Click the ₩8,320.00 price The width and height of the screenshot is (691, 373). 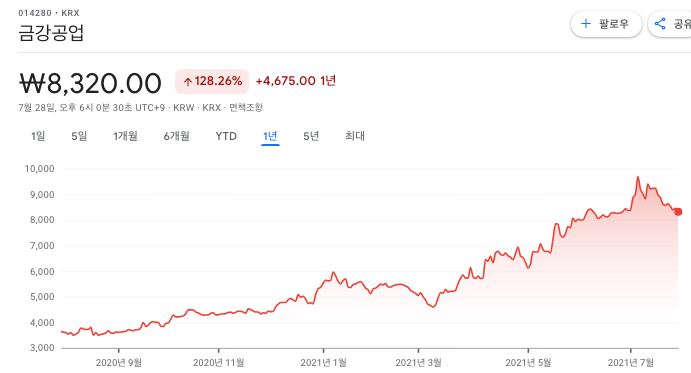click(90, 83)
